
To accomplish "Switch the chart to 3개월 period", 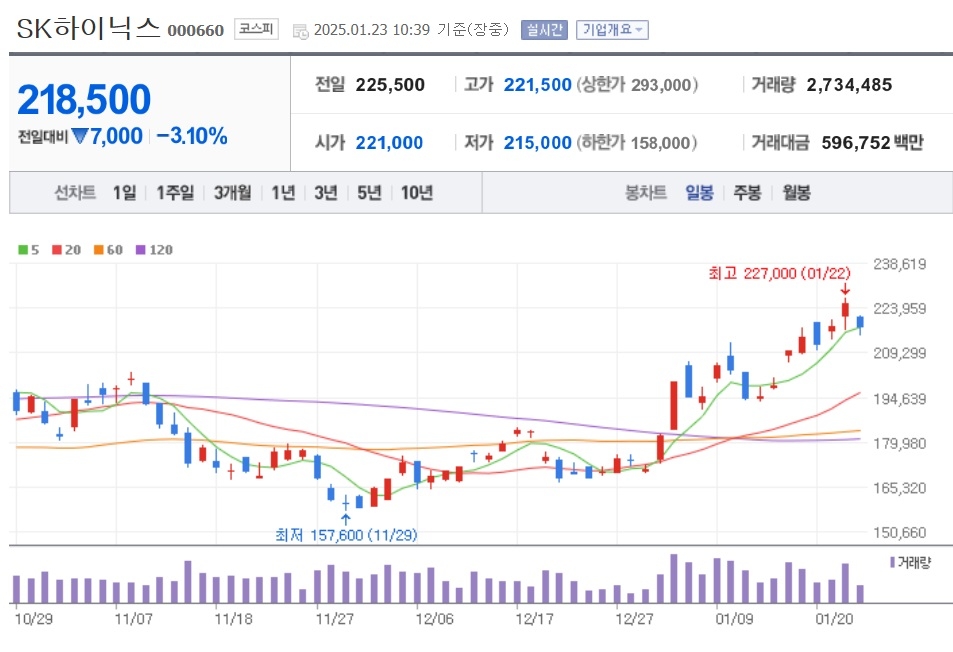I will [233, 193].
